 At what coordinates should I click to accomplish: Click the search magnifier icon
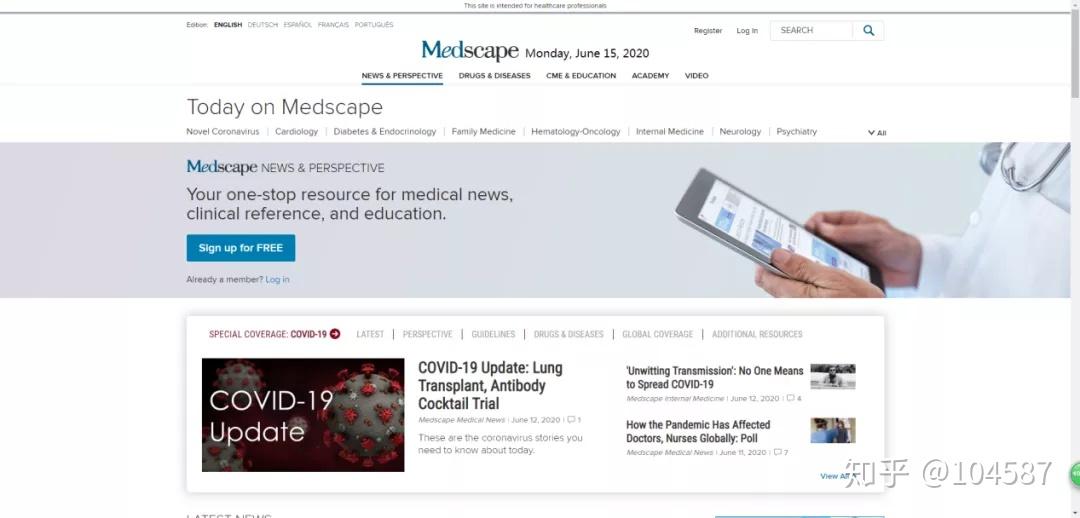click(868, 30)
